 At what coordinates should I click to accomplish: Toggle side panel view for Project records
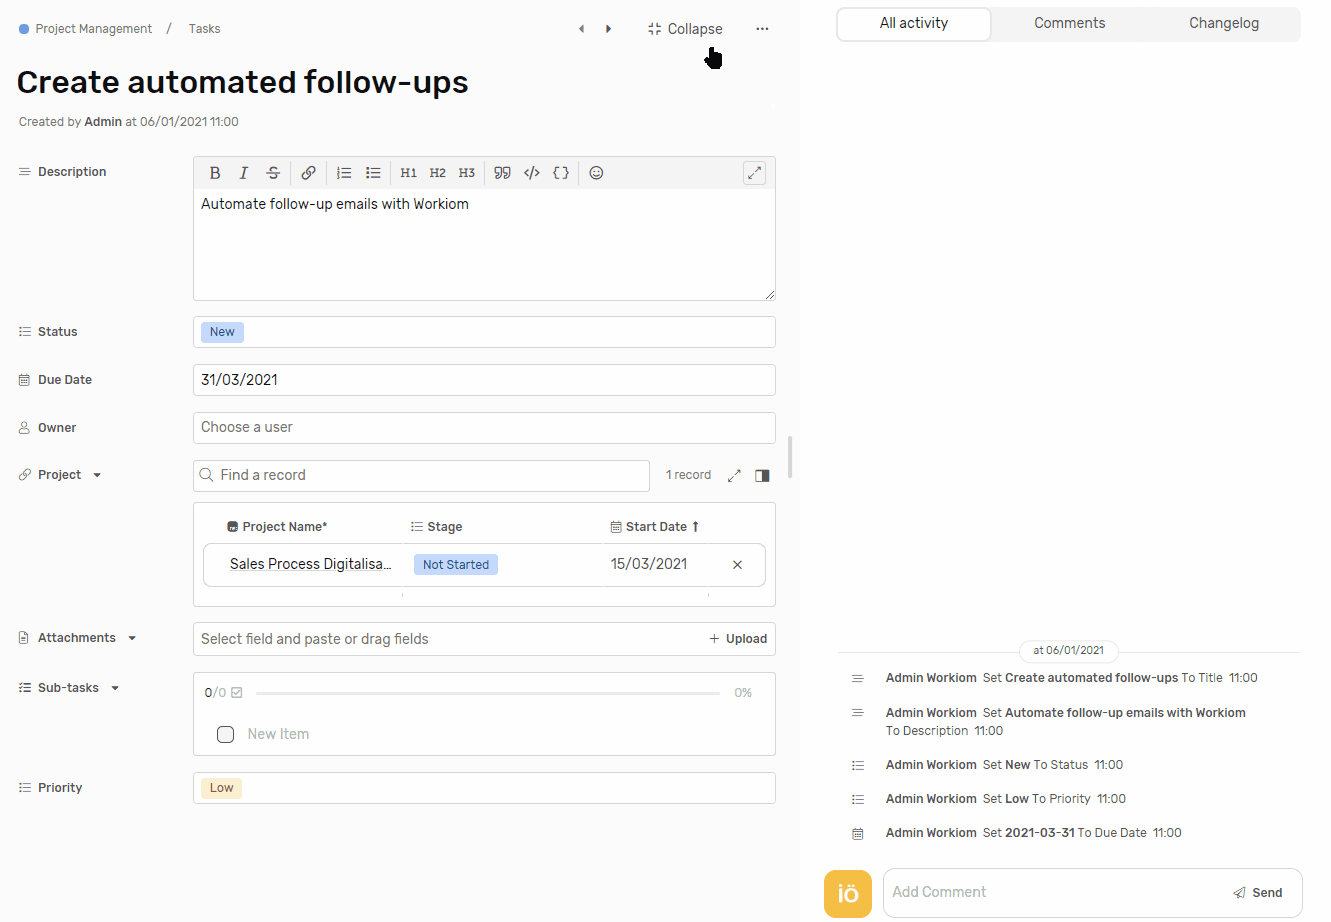coord(762,476)
